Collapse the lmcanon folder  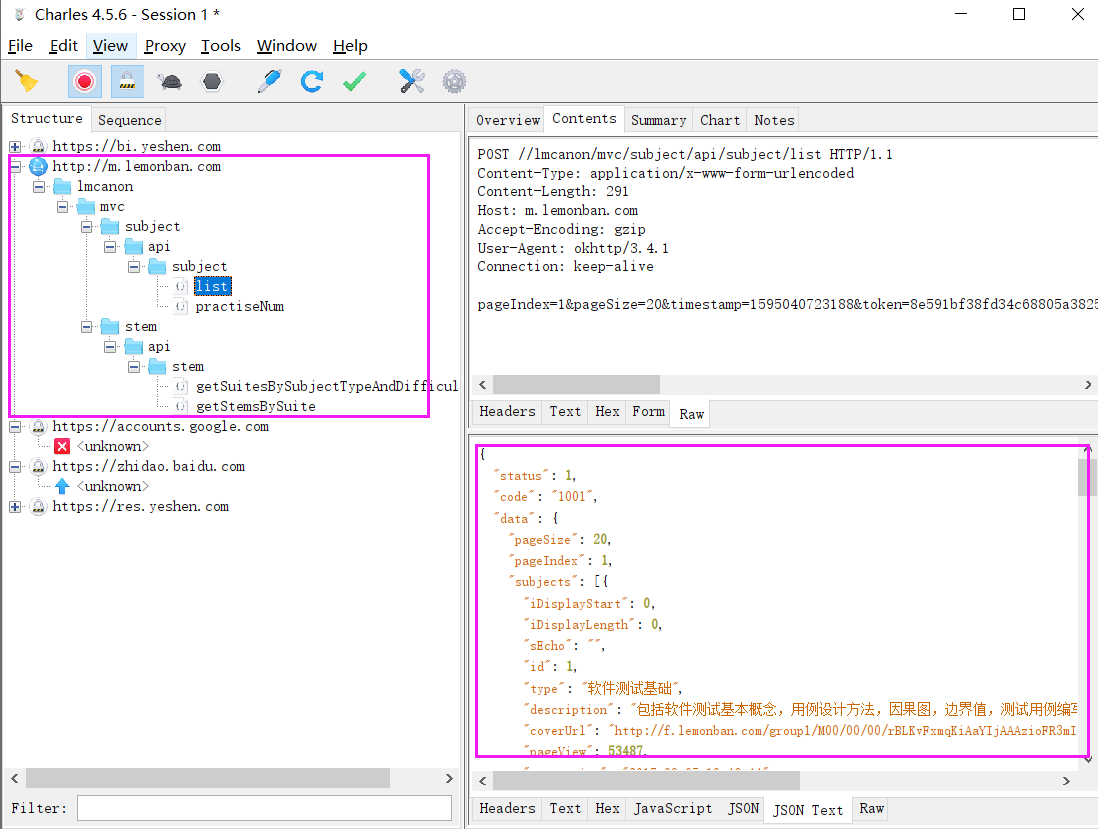39,187
